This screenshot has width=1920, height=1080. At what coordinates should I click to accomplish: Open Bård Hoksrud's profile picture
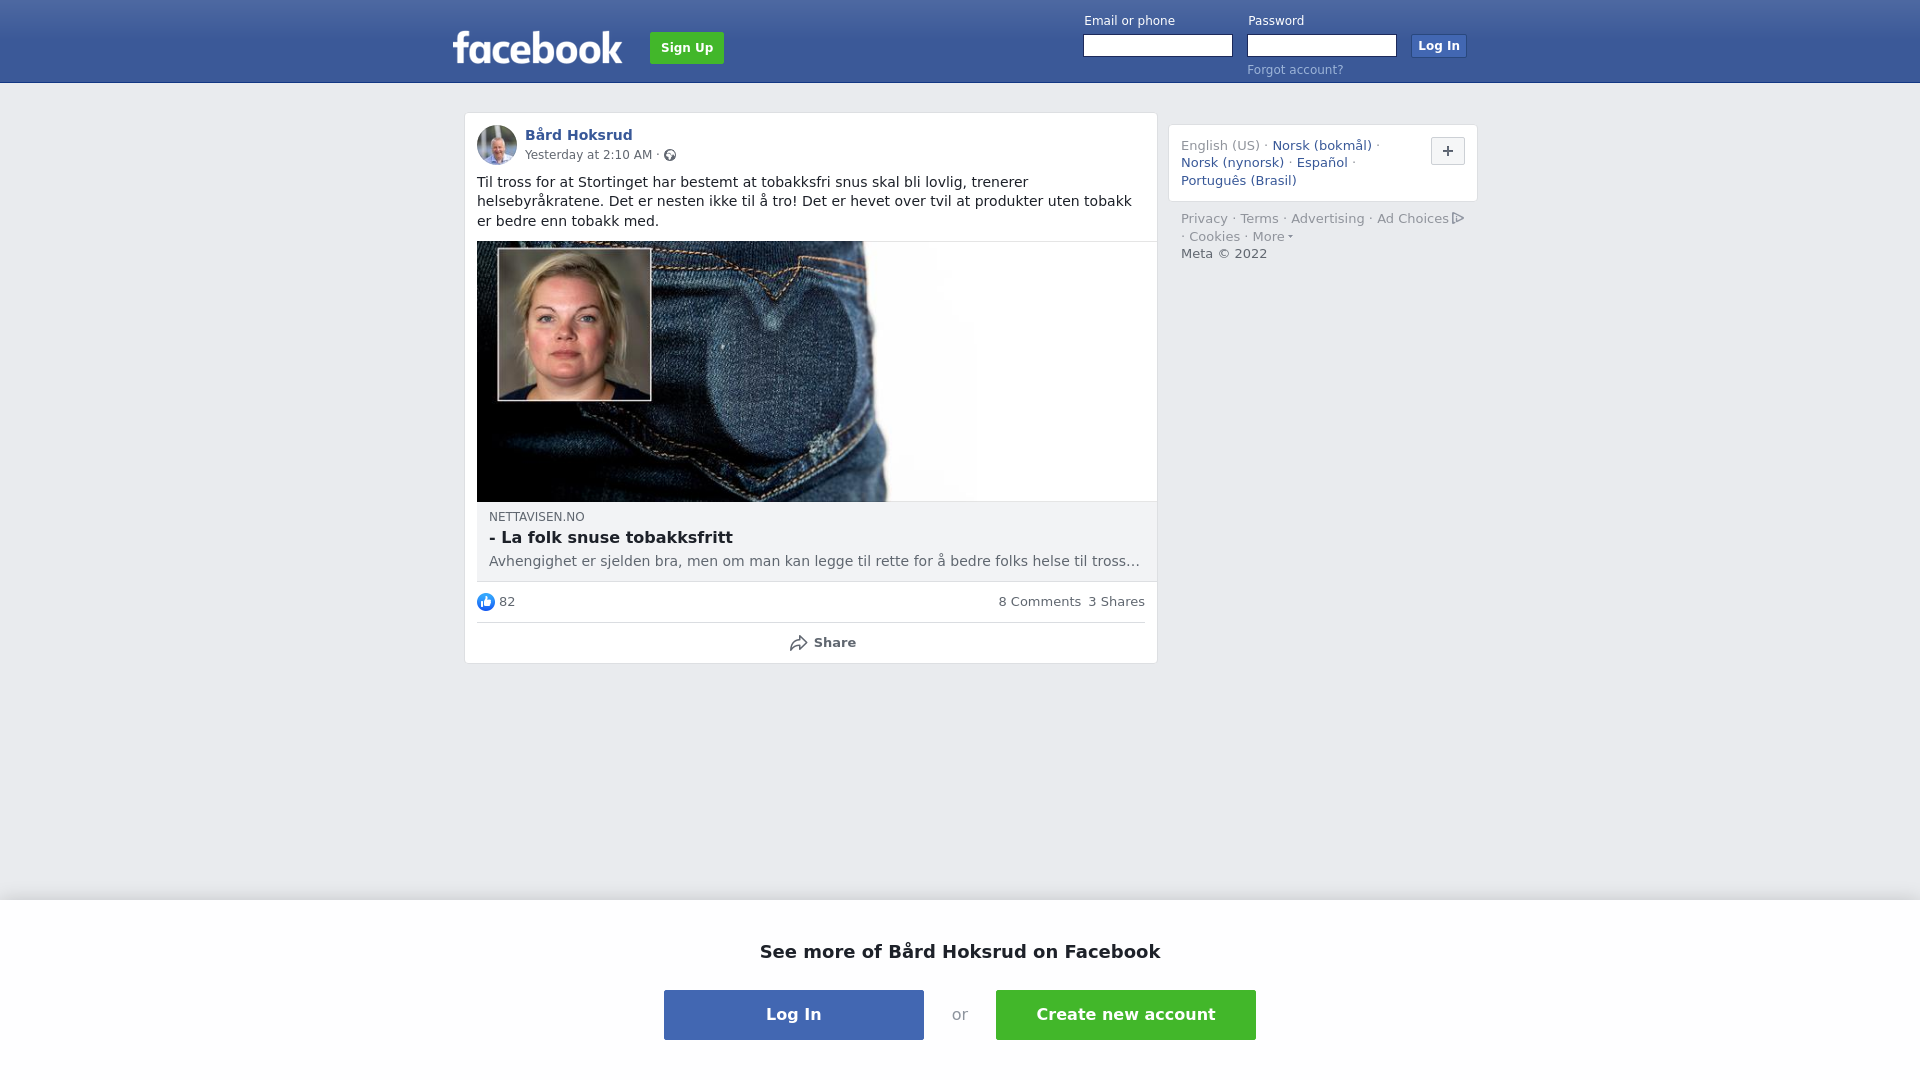pos(497,145)
